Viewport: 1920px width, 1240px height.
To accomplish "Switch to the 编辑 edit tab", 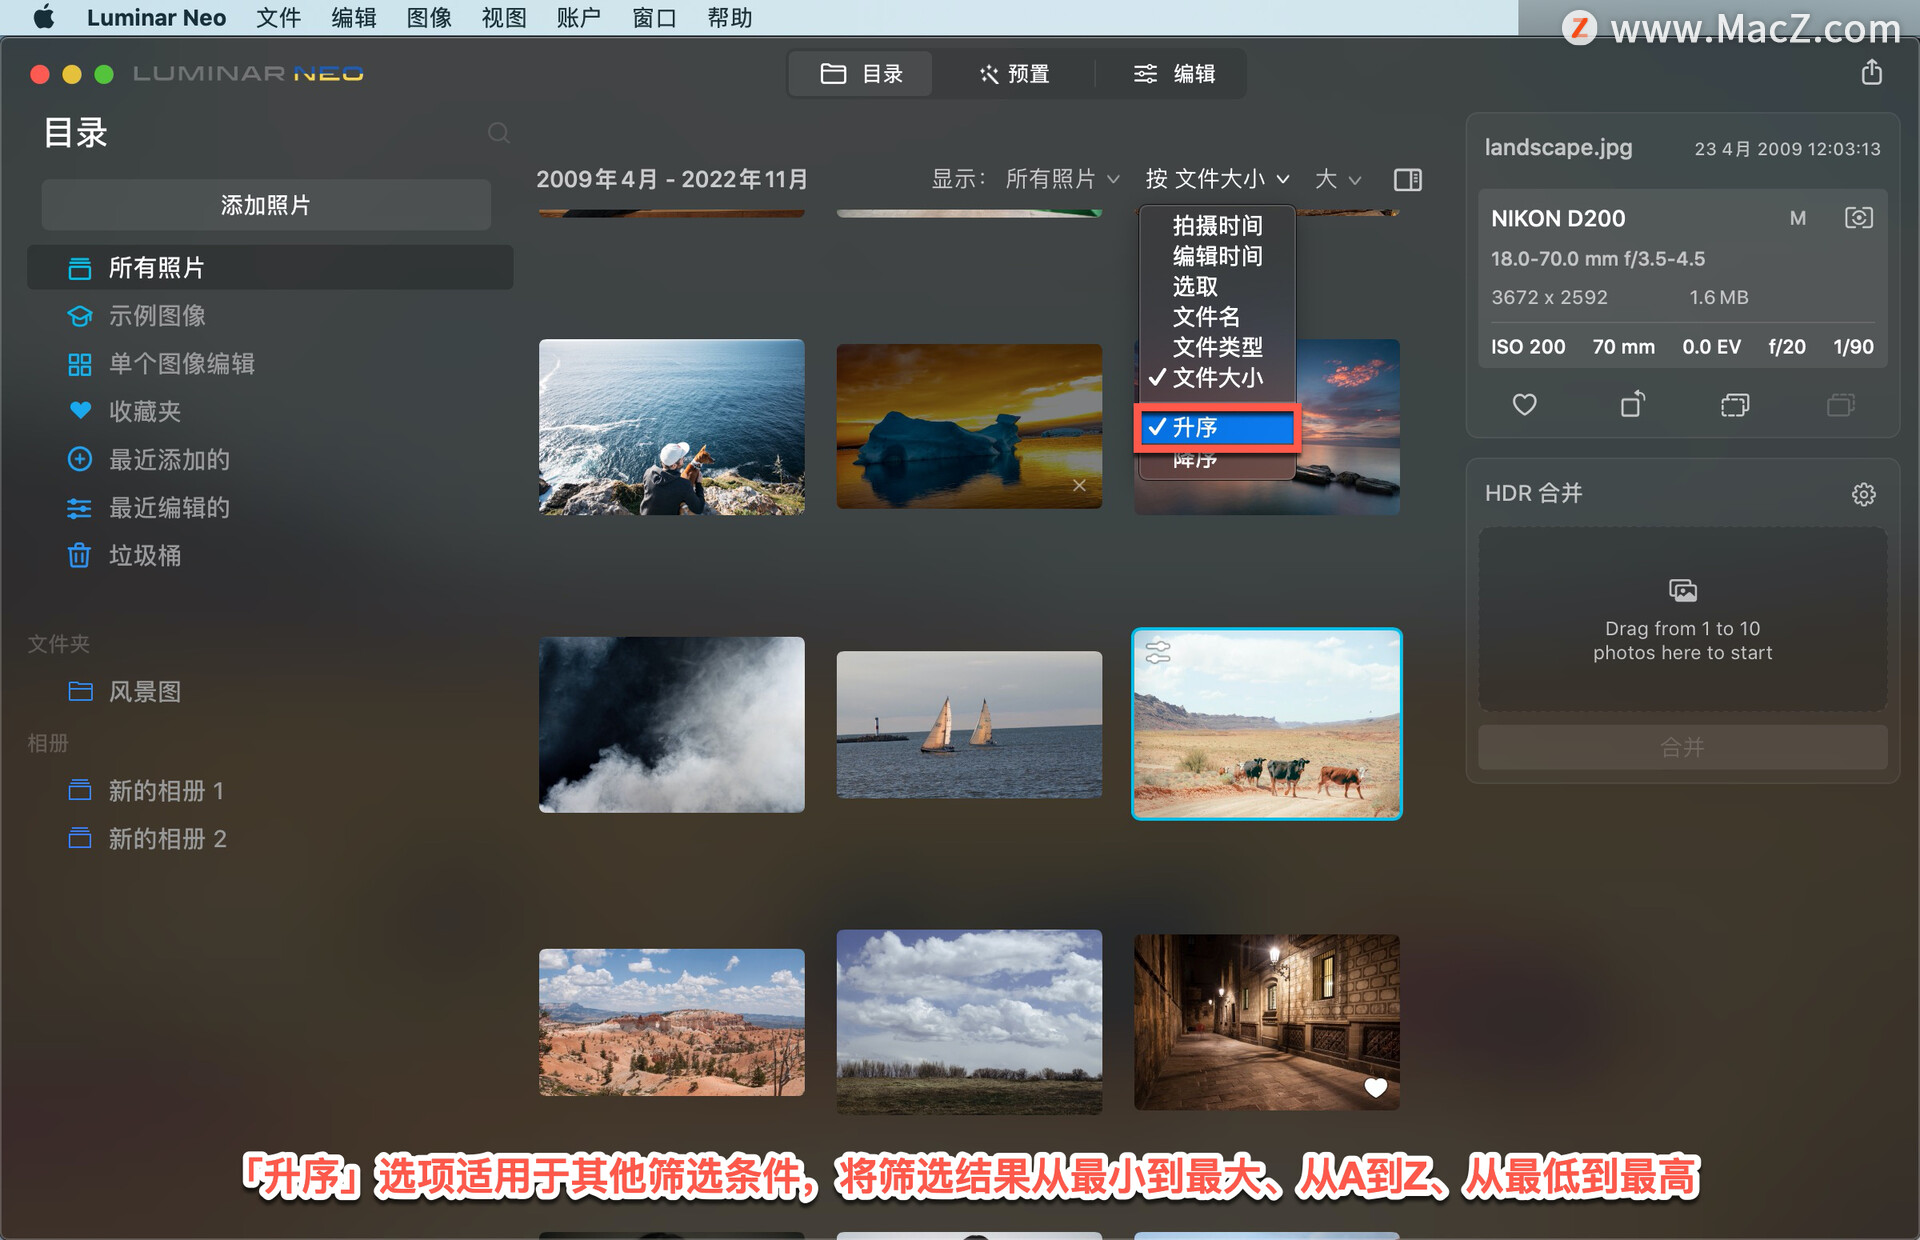I will [x=1174, y=74].
